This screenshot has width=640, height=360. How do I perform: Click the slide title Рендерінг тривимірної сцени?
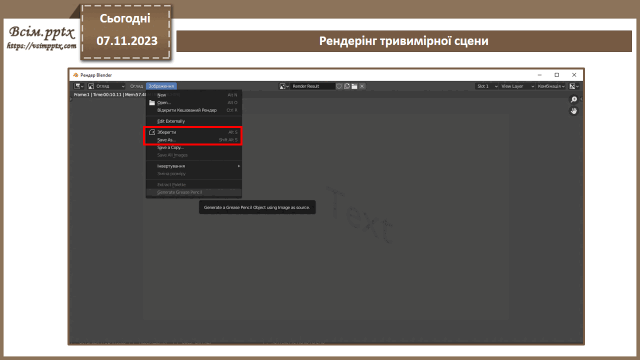pos(404,41)
